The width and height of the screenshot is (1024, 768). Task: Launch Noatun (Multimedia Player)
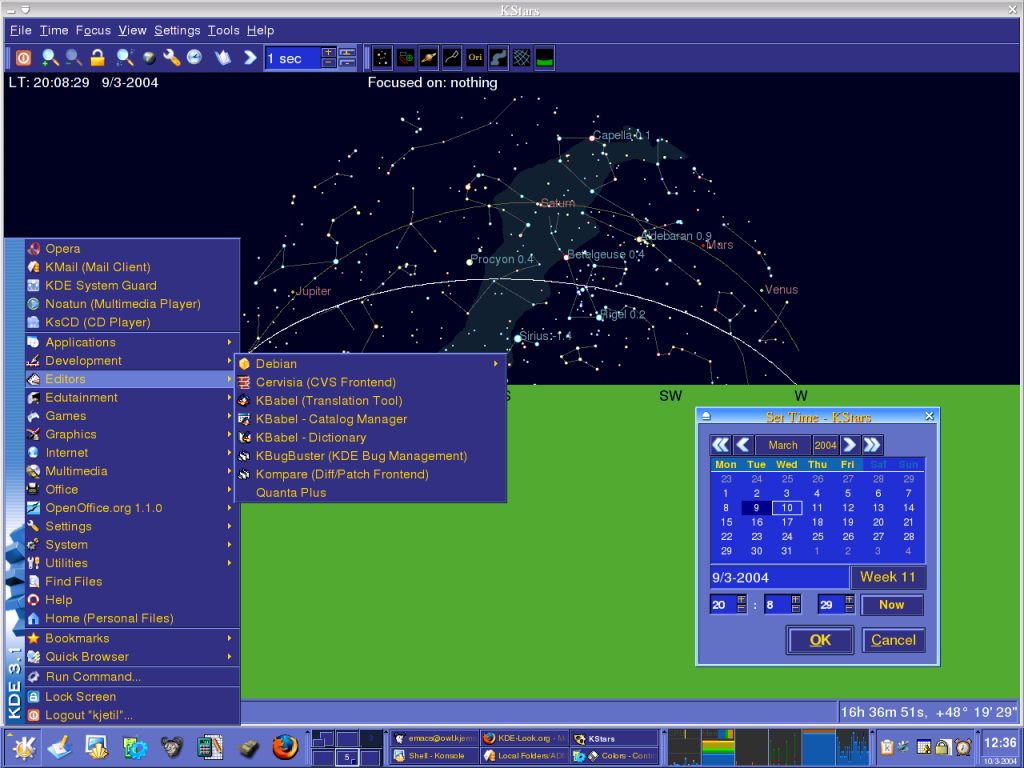[x=133, y=304]
